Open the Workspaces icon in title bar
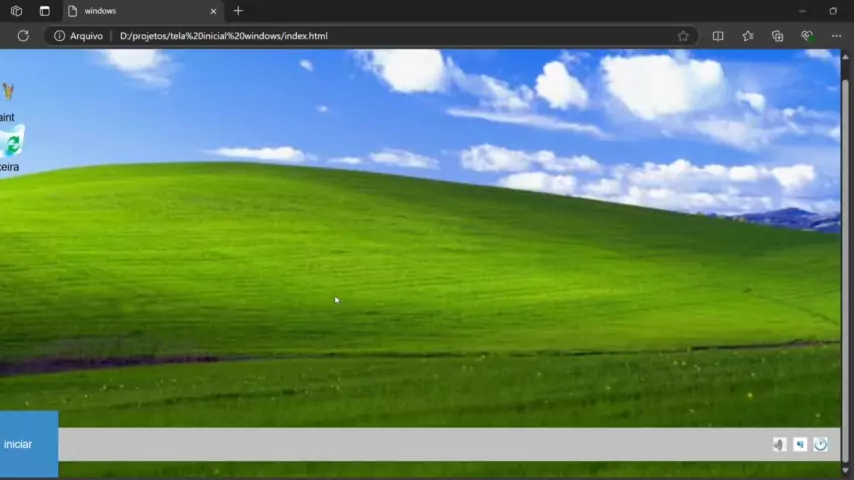Image resolution: width=854 pixels, height=480 pixels. pyautogui.click(x=16, y=11)
